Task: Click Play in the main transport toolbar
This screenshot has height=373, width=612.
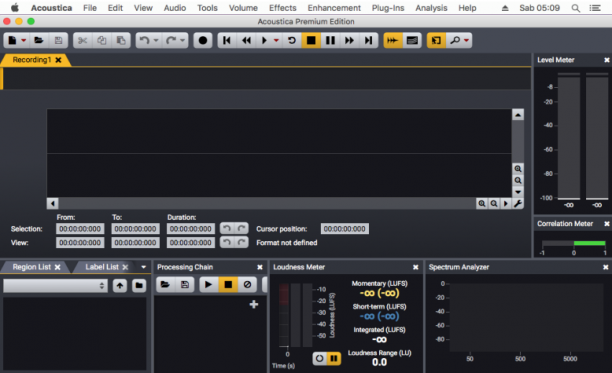Action: point(264,40)
